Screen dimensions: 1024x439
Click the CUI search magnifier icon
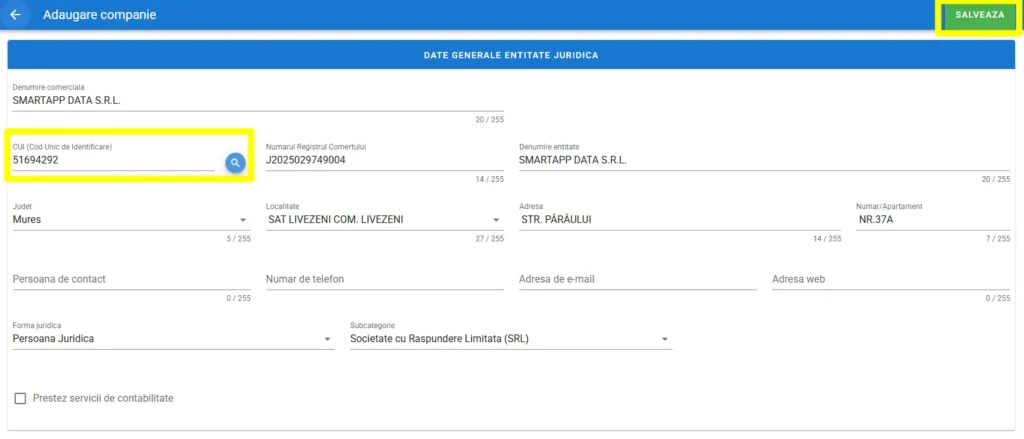pyautogui.click(x=235, y=162)
